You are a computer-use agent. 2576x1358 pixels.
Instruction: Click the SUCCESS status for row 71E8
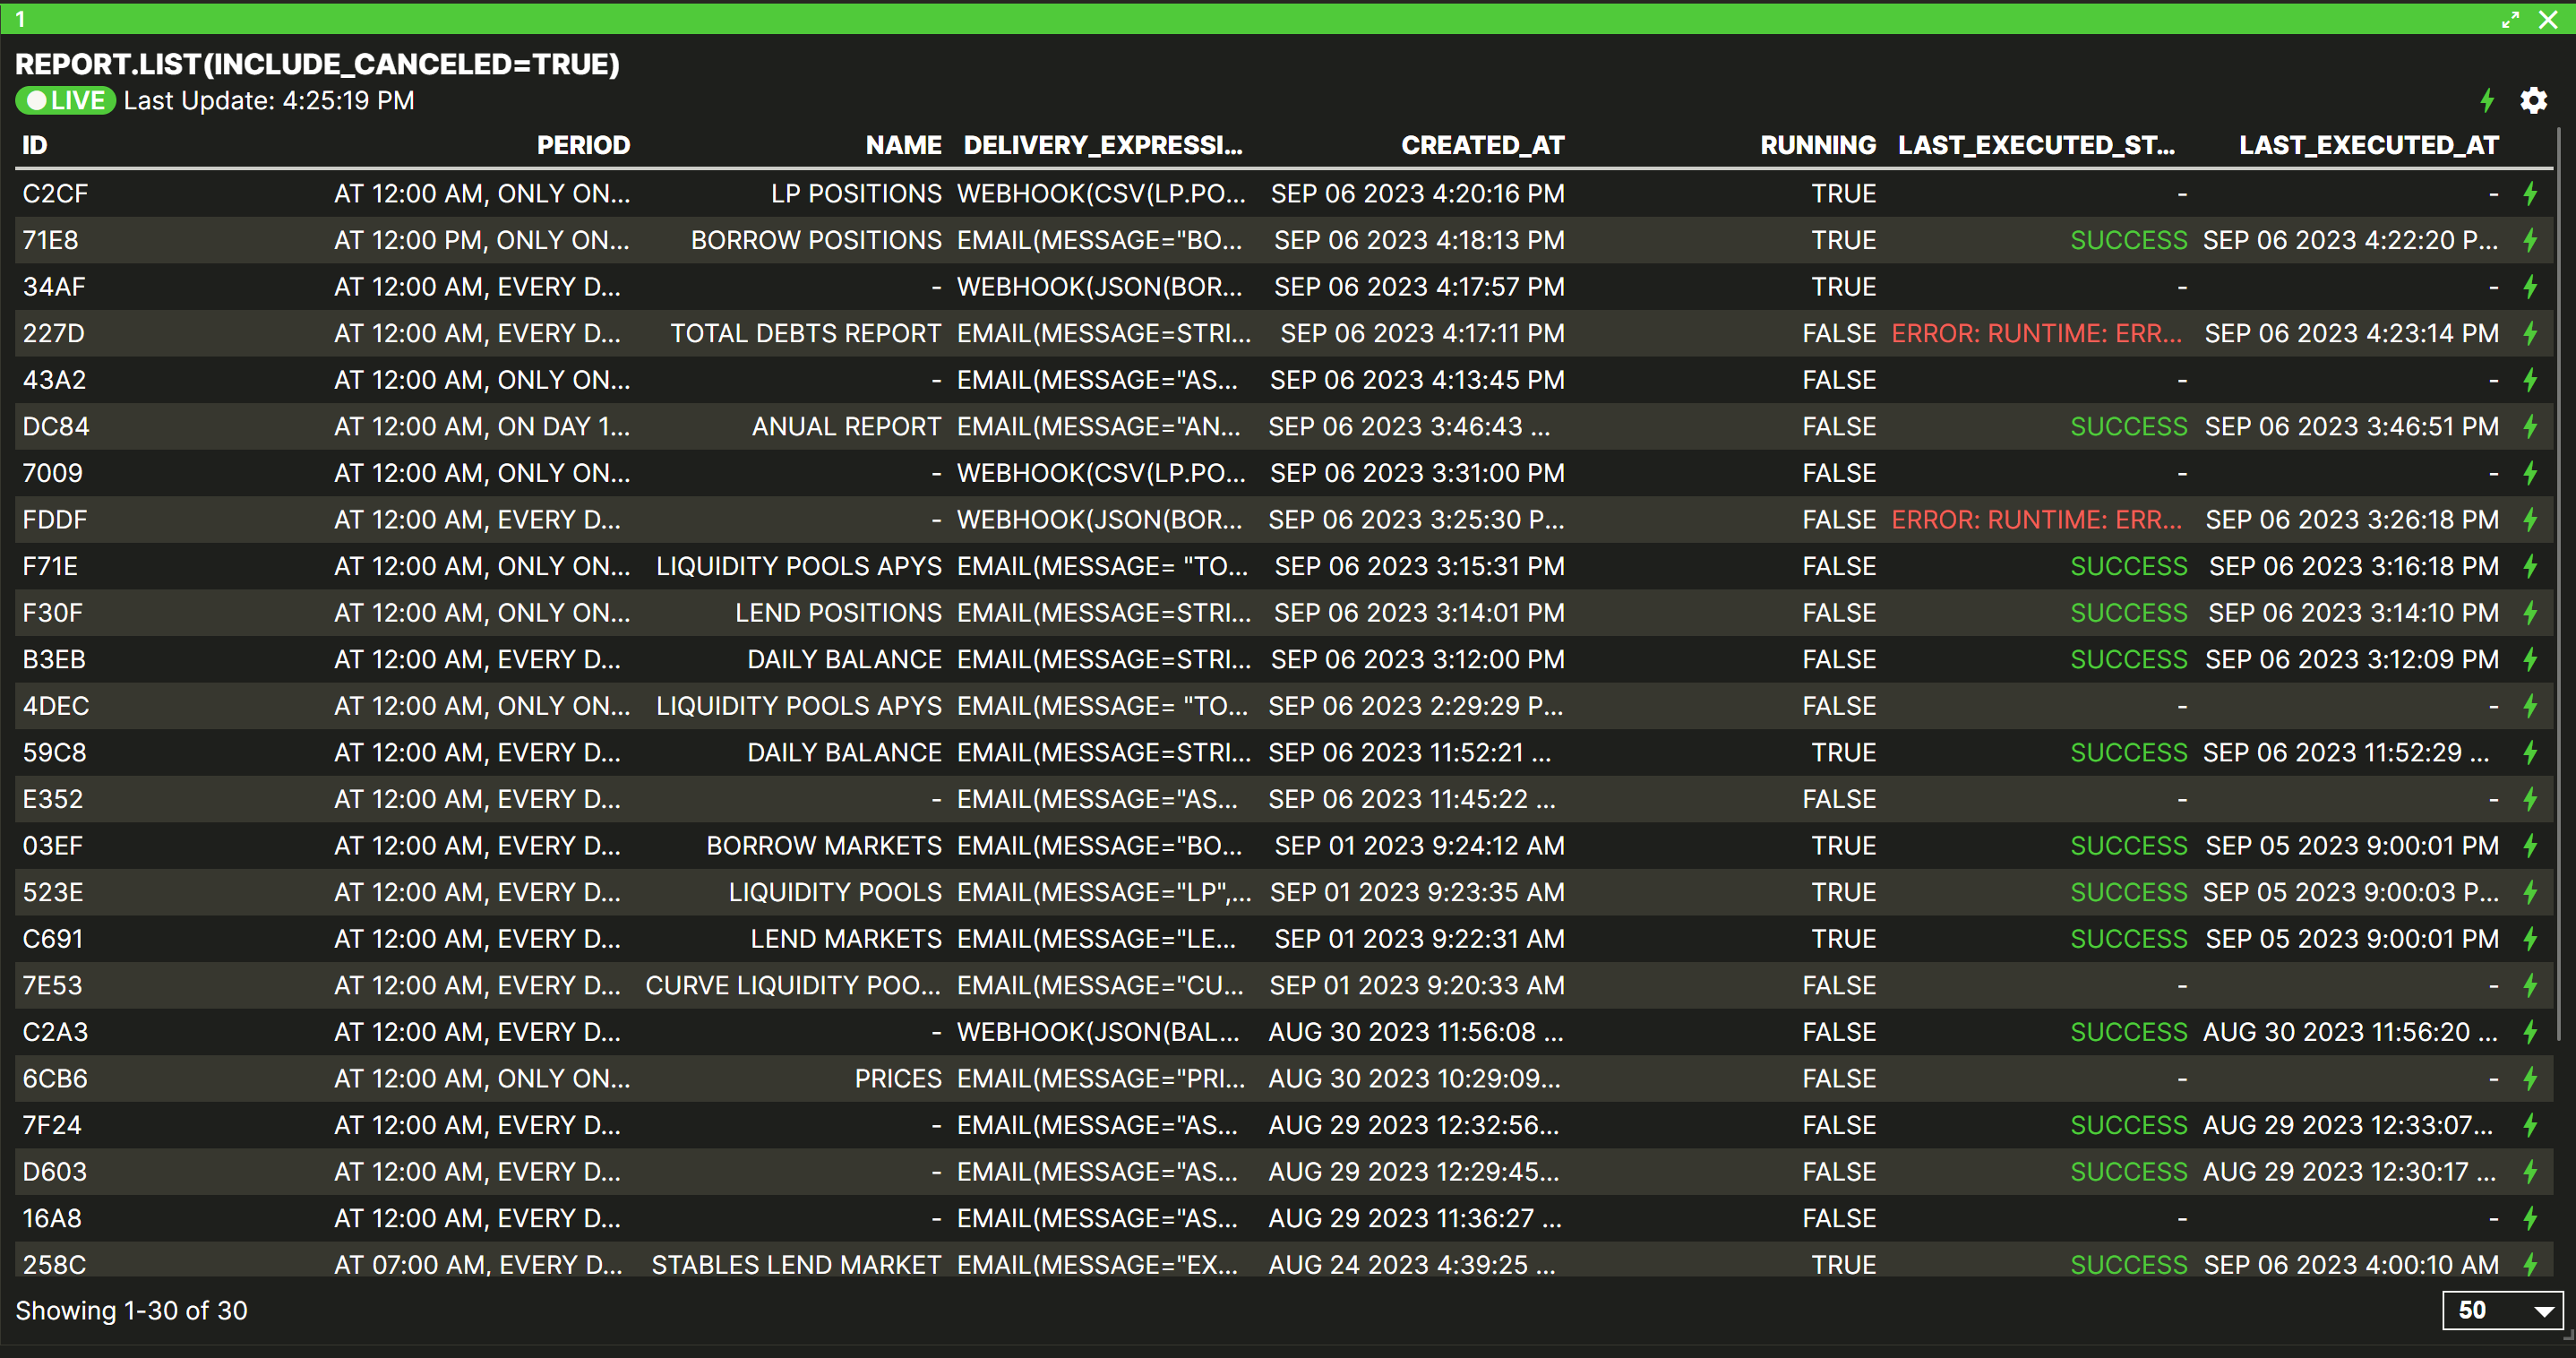2128,241
